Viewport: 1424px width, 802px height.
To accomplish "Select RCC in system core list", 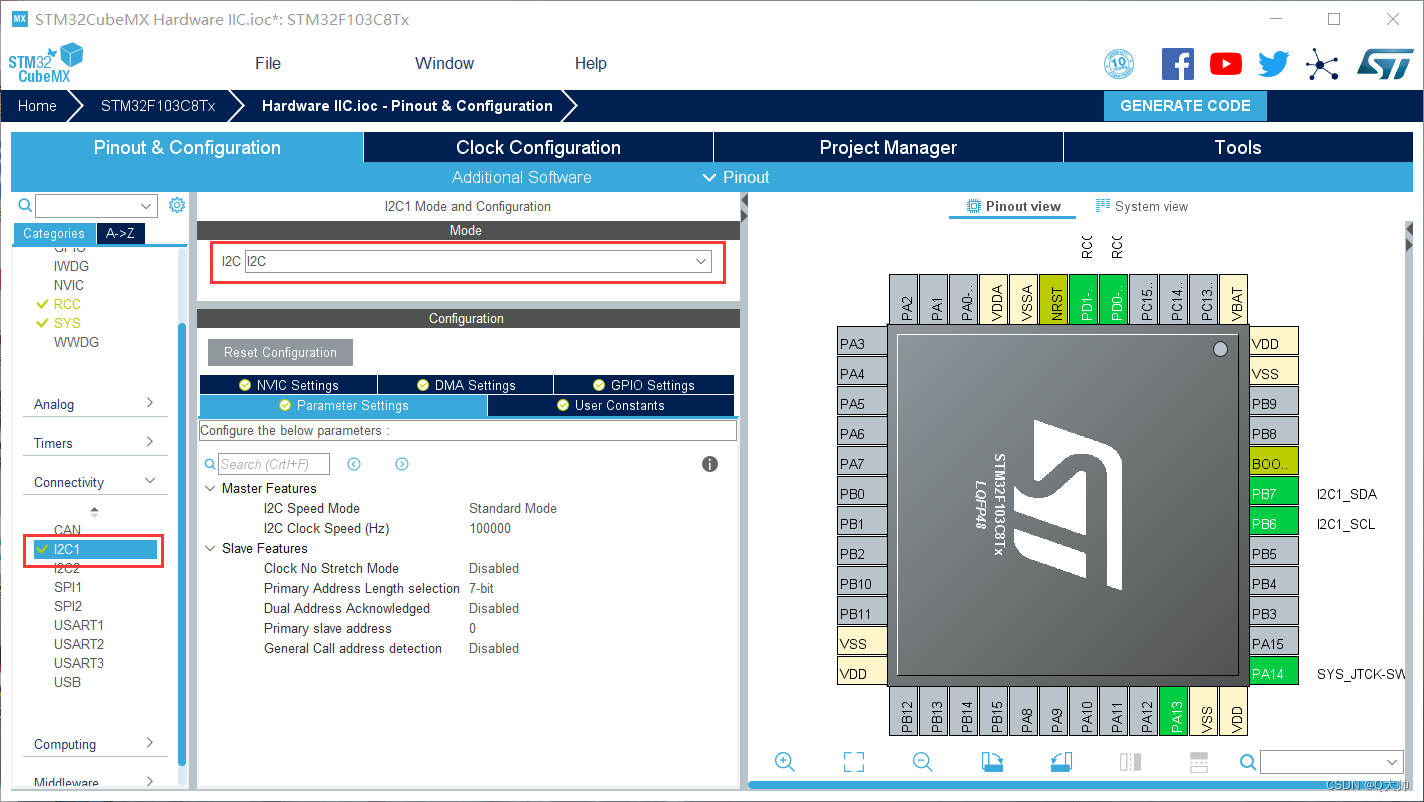I will pos(67,304).
